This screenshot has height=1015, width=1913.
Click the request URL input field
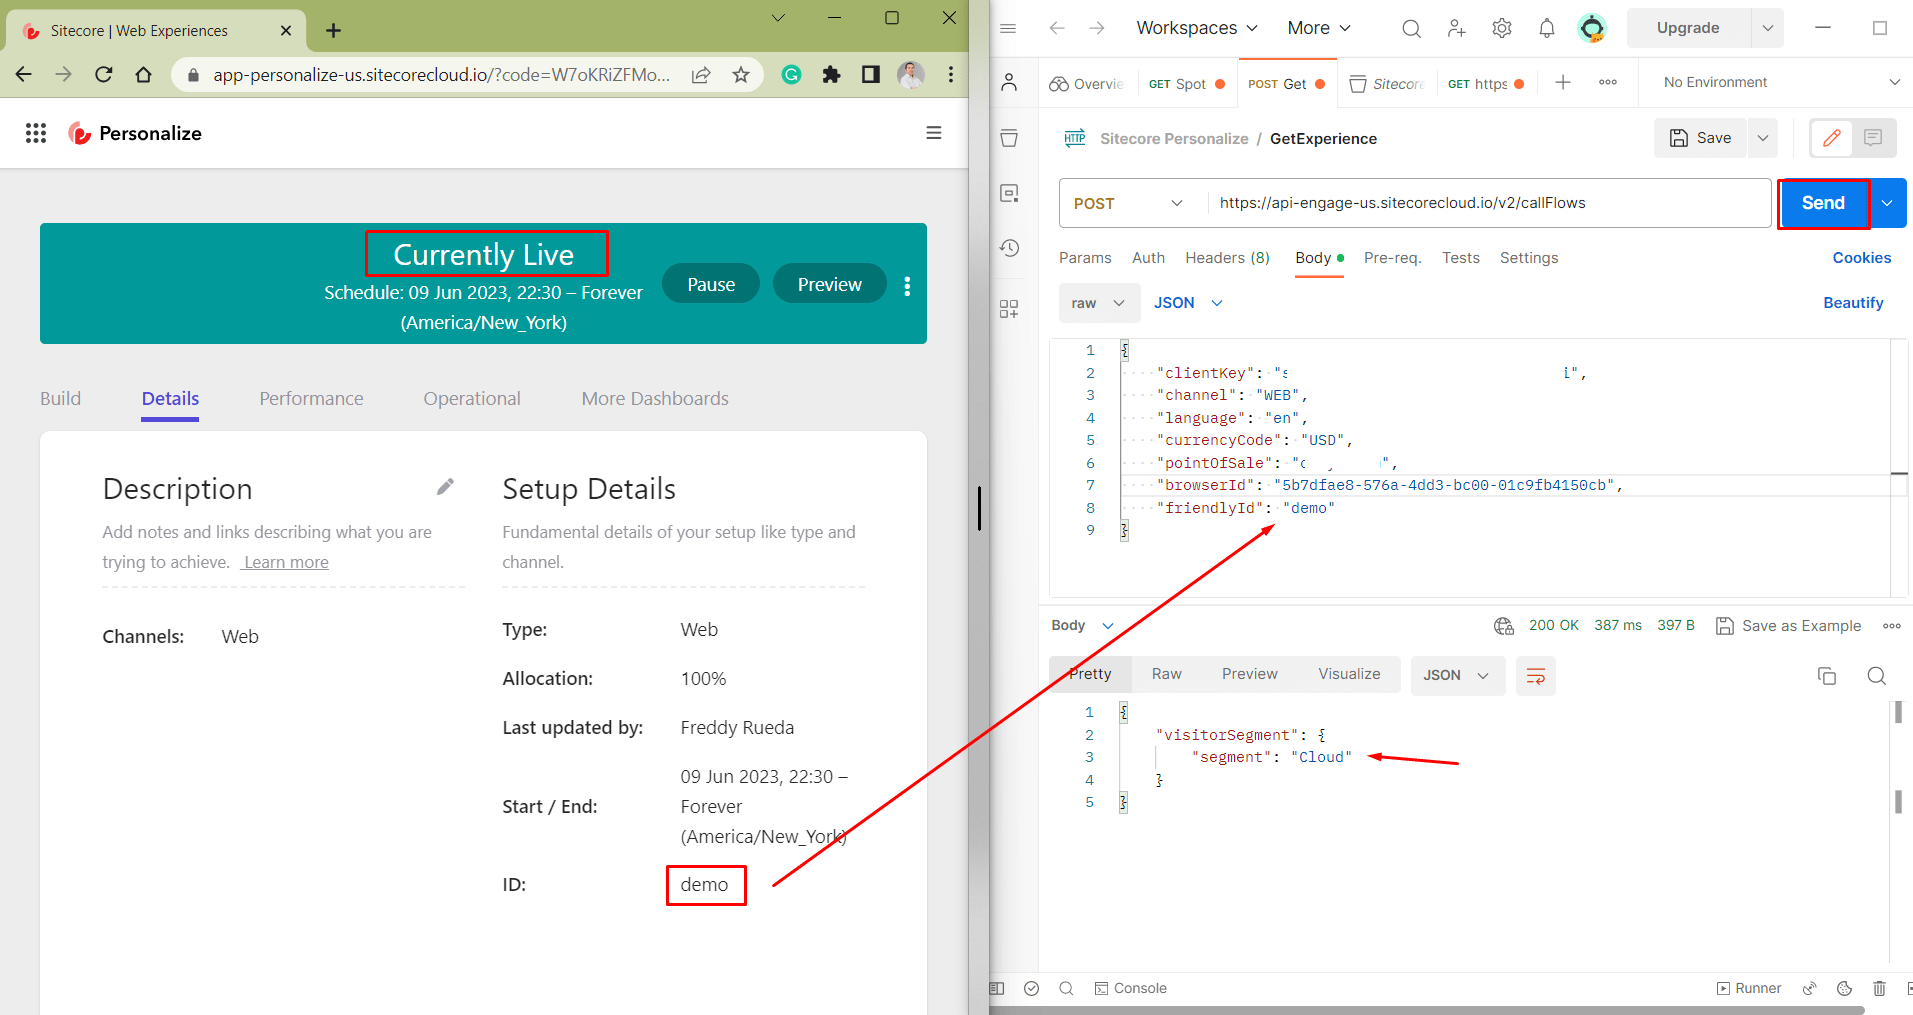tap(1488, 203)
